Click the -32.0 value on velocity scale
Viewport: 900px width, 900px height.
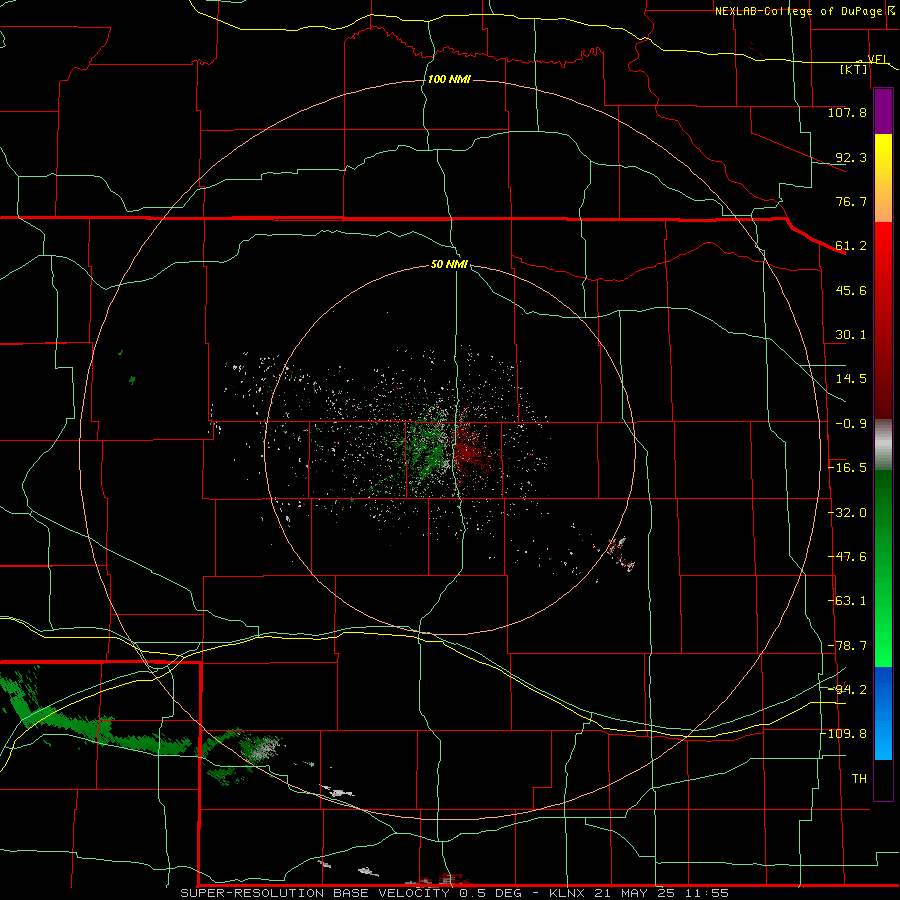[848, 513]
